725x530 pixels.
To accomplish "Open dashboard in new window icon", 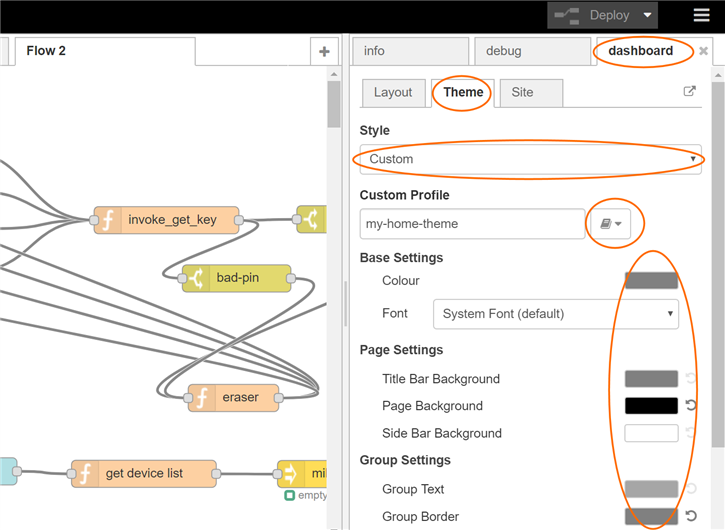I will pyautogui.click(x=689, y=91).
